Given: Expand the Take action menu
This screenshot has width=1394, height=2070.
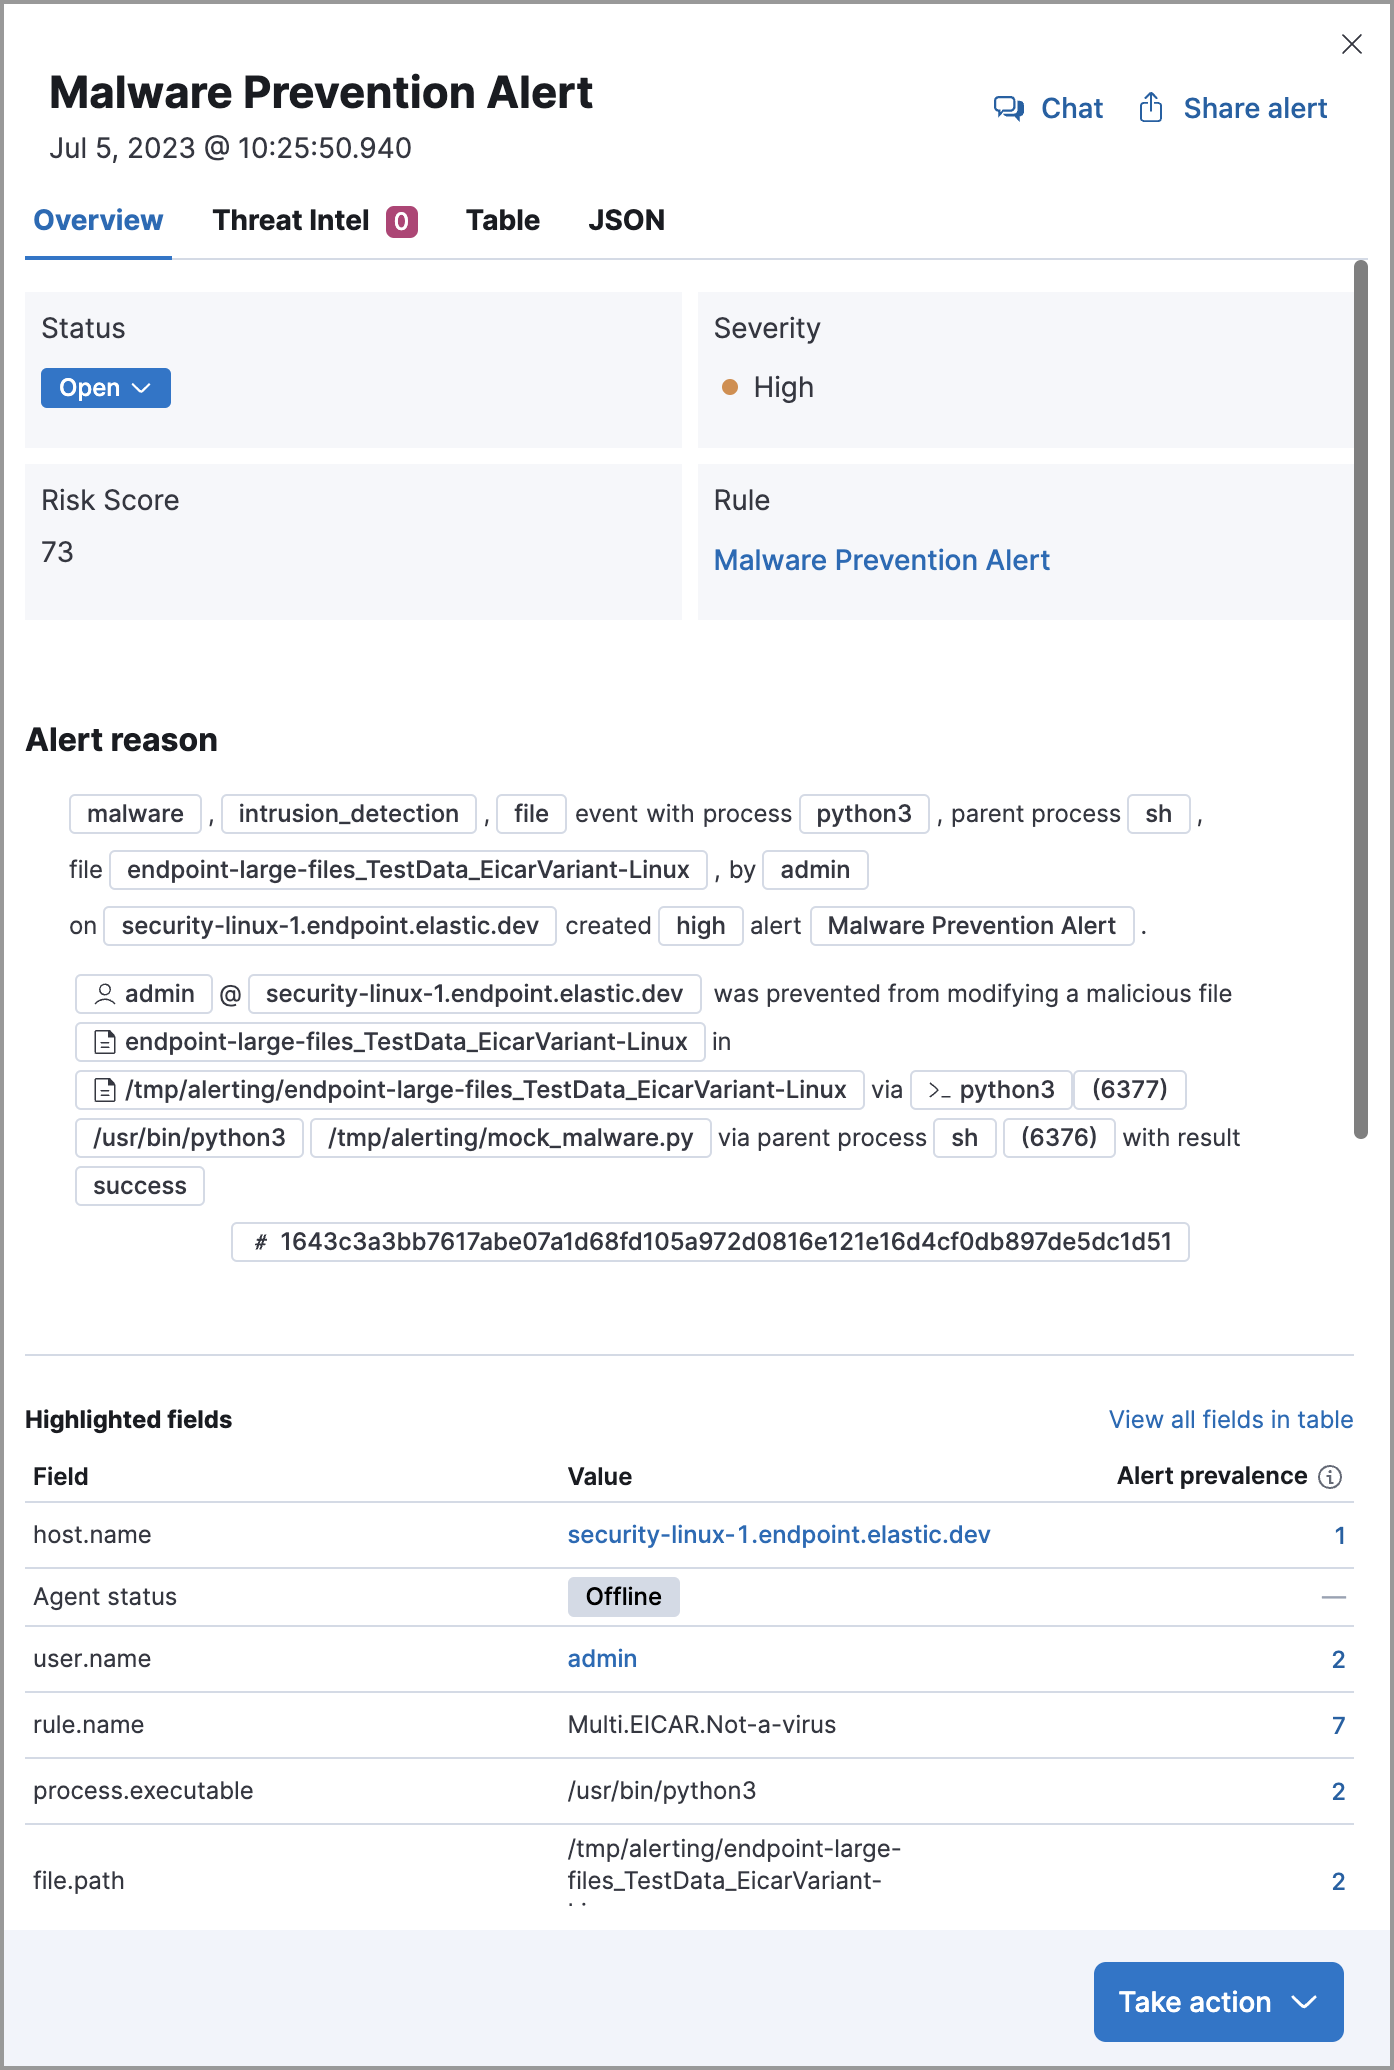Looking at the screenshot, I should [x=1217, y=2002].
